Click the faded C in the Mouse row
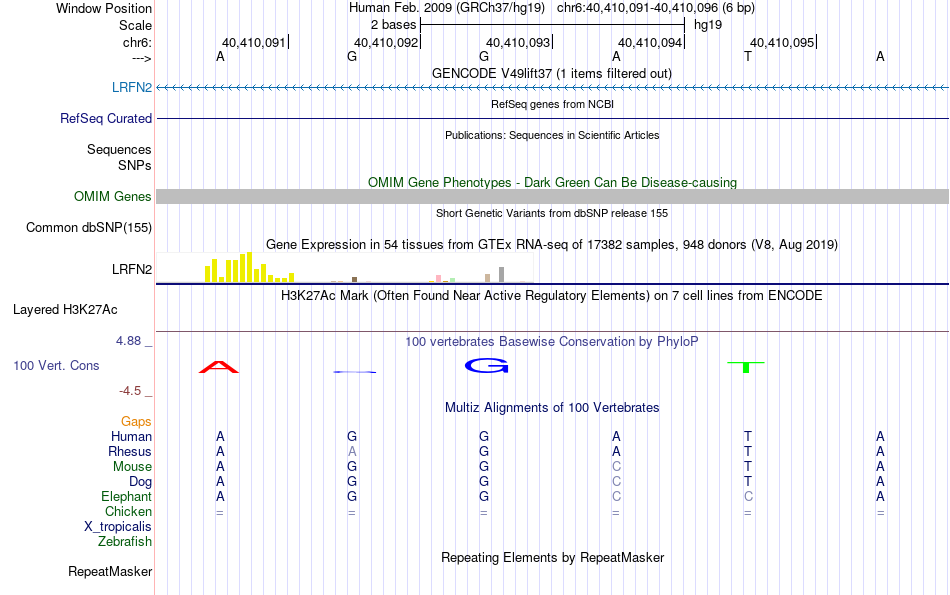The image size is (950, 595). [x=616, y=467]
